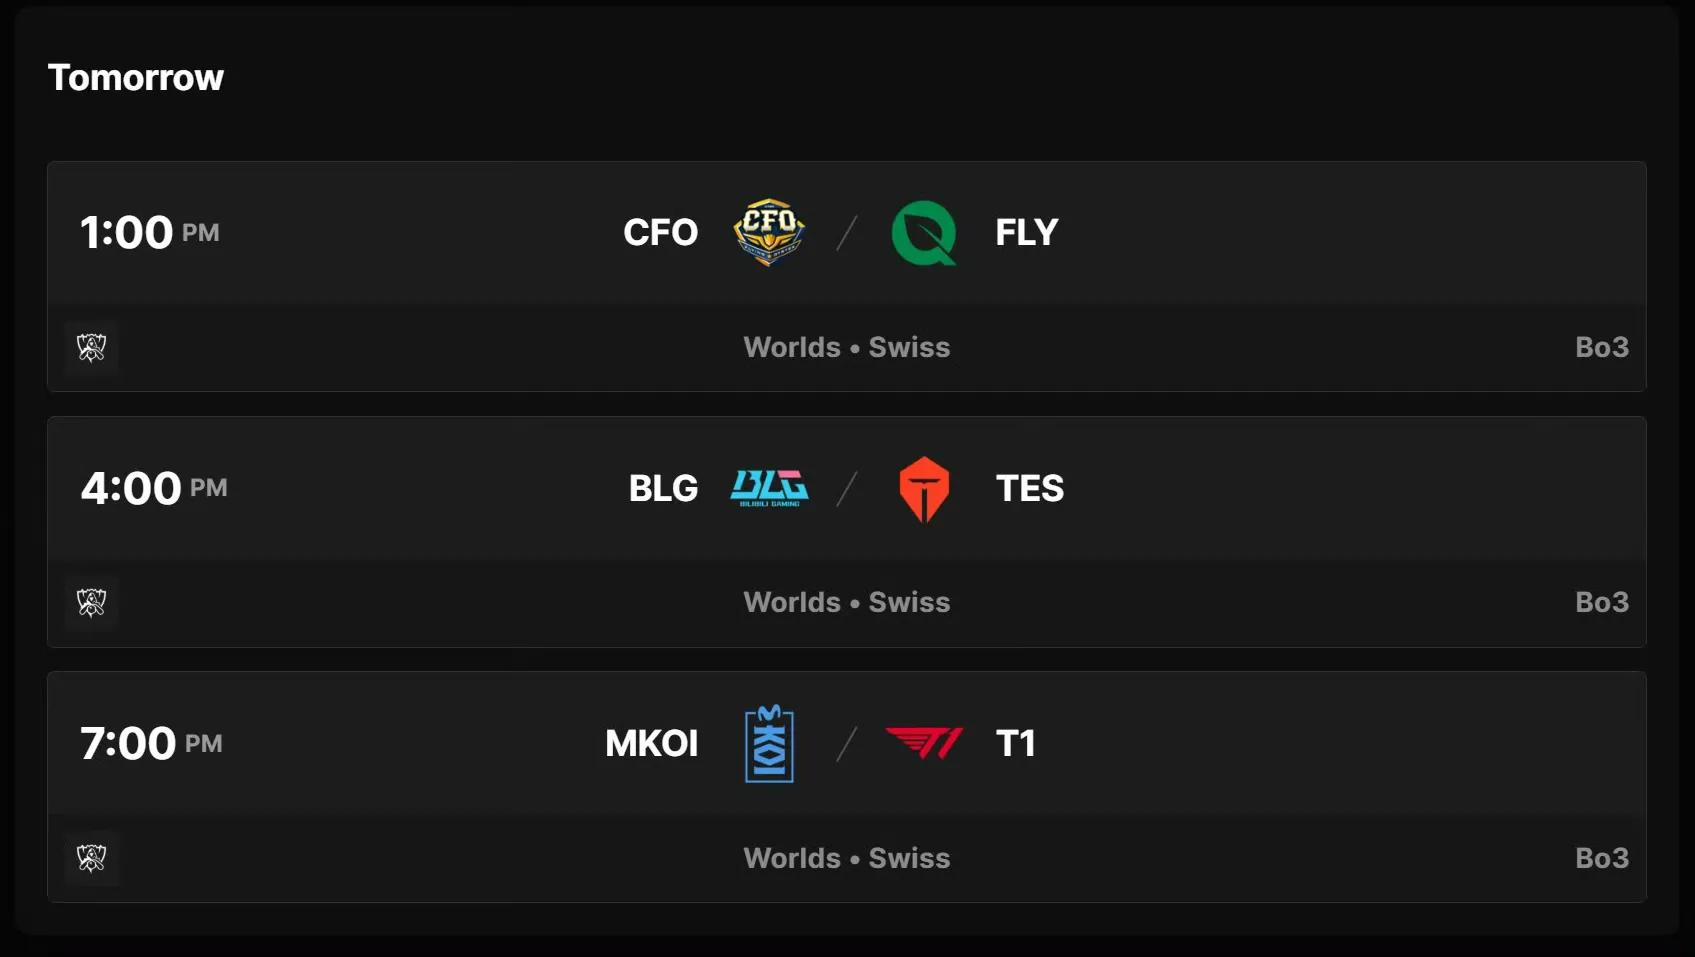The width and height of the screenshot is (1695, 957).
Task: Select the TES team name
Action: 1029,488
